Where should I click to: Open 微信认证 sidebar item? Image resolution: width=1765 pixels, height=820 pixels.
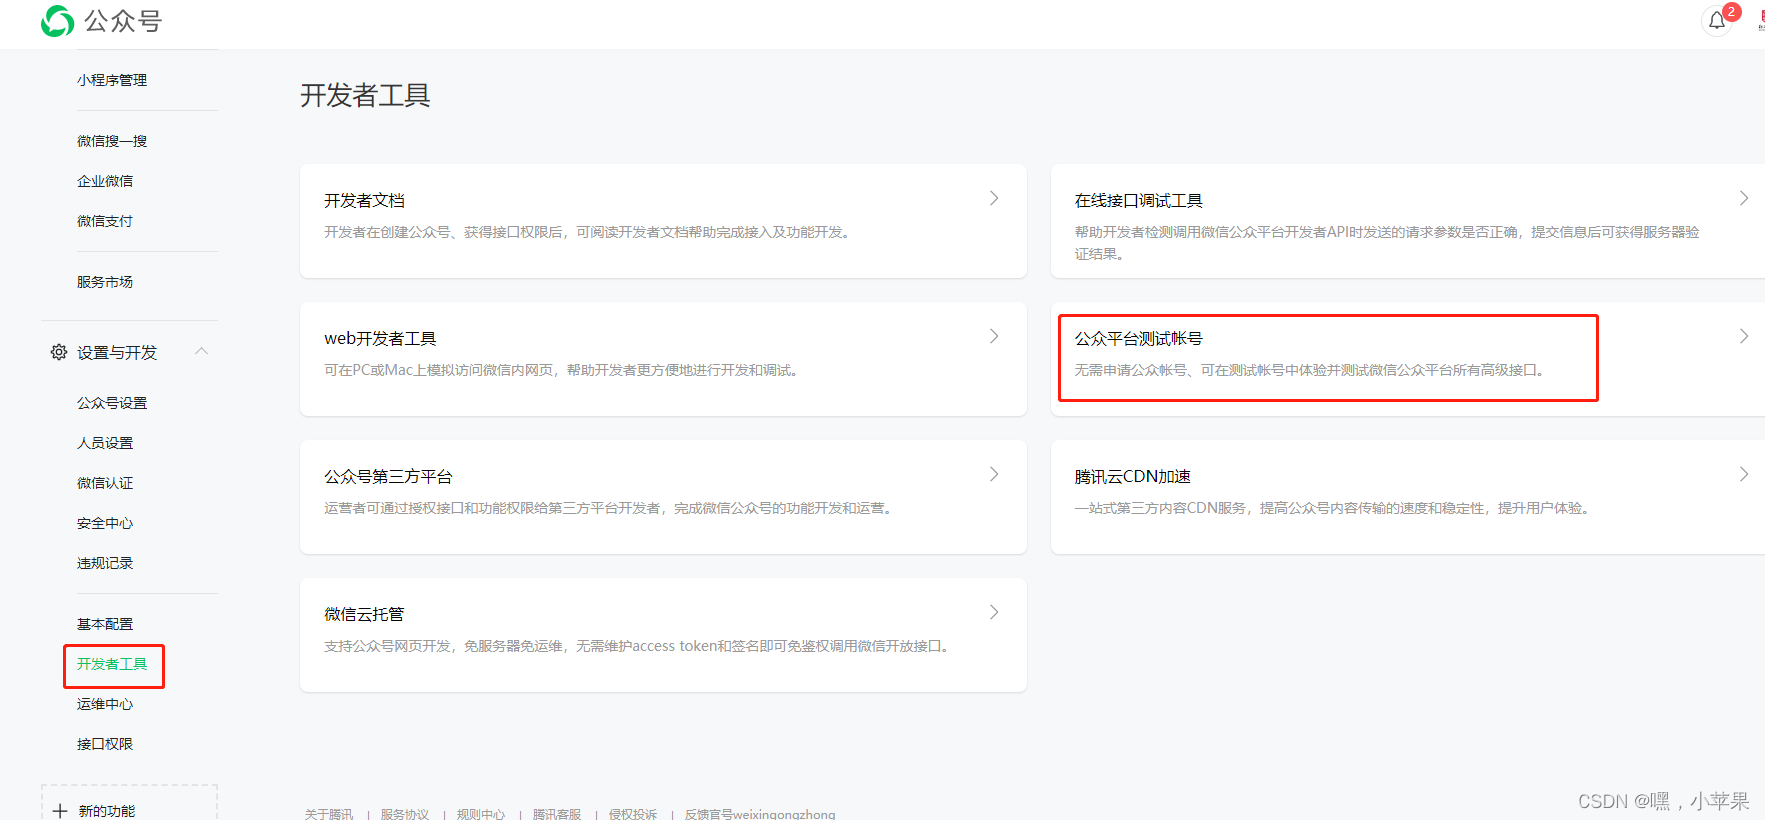point(105,483)
